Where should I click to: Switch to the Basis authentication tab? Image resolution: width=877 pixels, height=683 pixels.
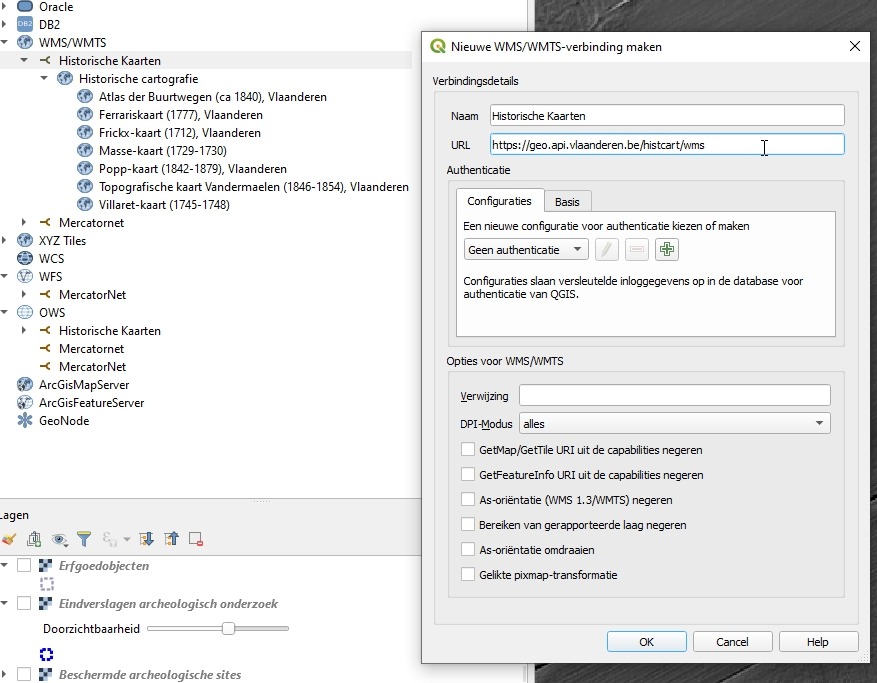567,202
